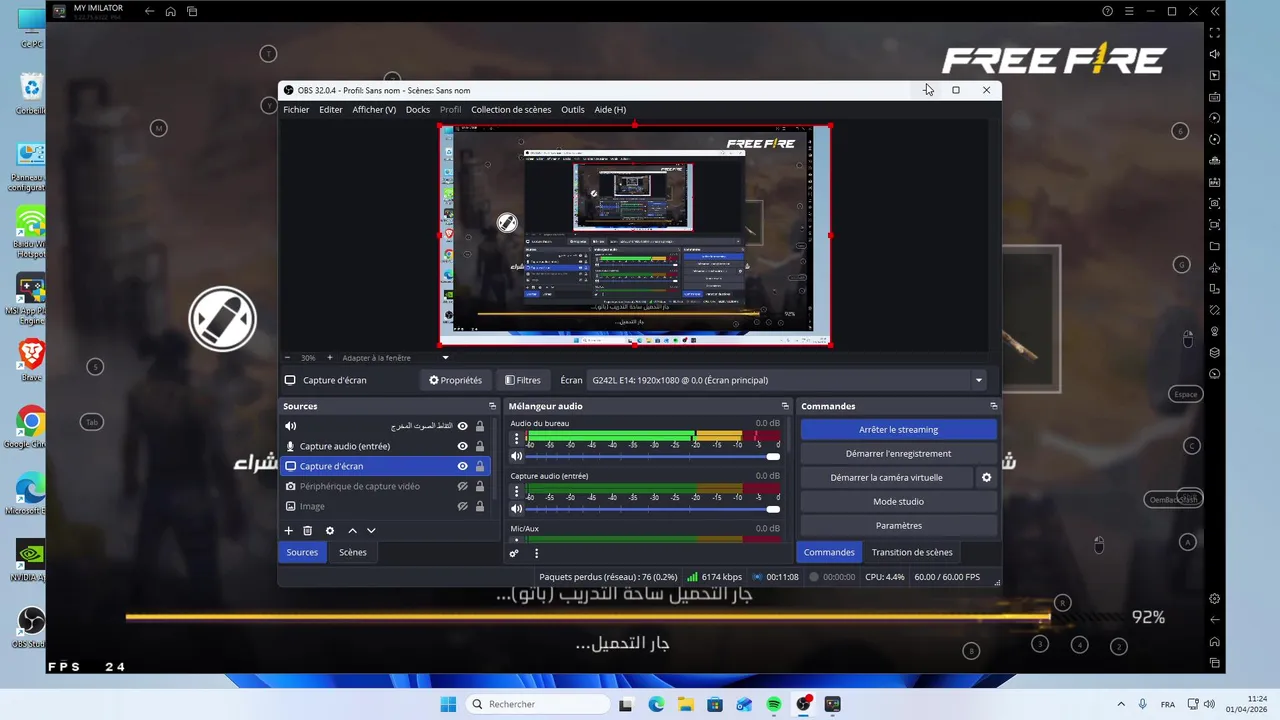Click emulator fullscreen icon in sidebar
The height and width of the screenshot is (720, 1280).
1215,33
